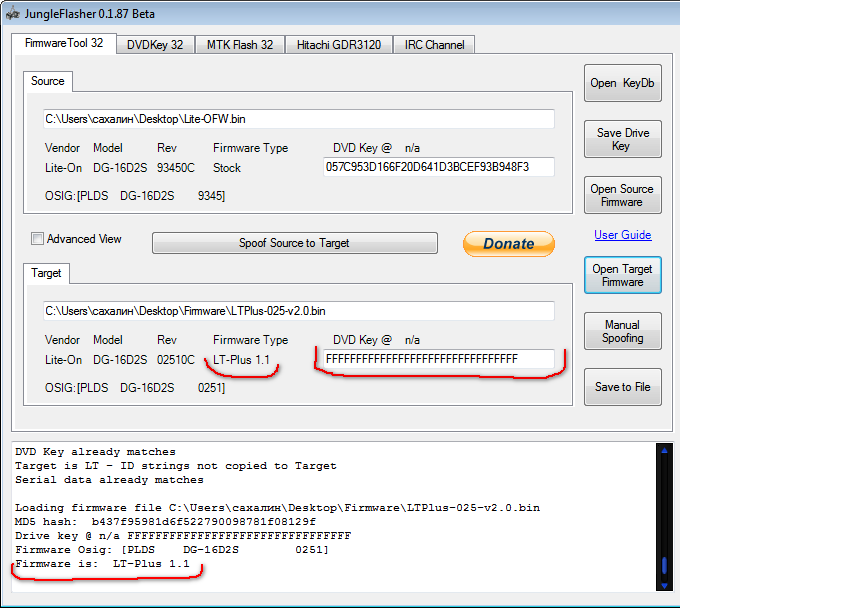Image resolution: width=856 pixels, height=608 pixels.
Task: Click the target OSIG text ending 0251]
Action: (x=135, y=388)
